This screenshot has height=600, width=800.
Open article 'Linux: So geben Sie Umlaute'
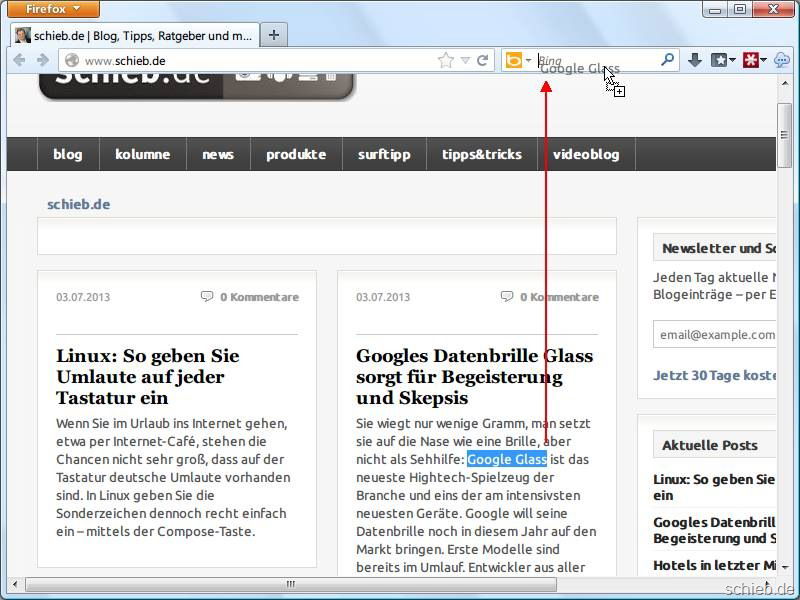(x=148, y=377)
